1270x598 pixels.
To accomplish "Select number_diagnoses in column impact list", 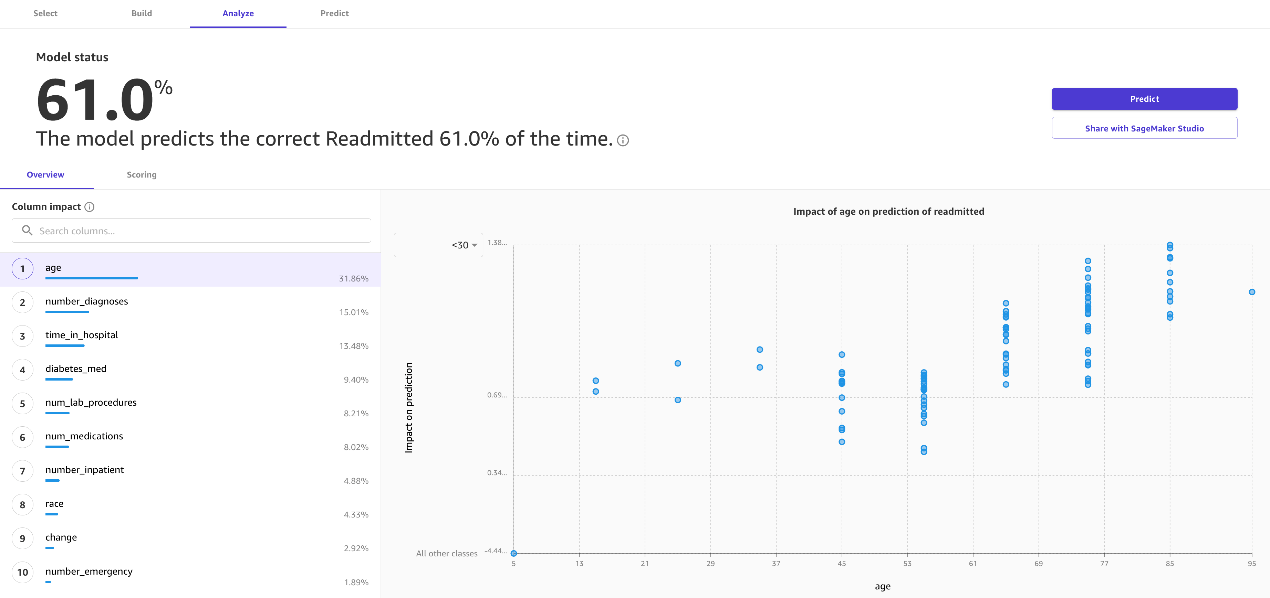I will (190, 303).
